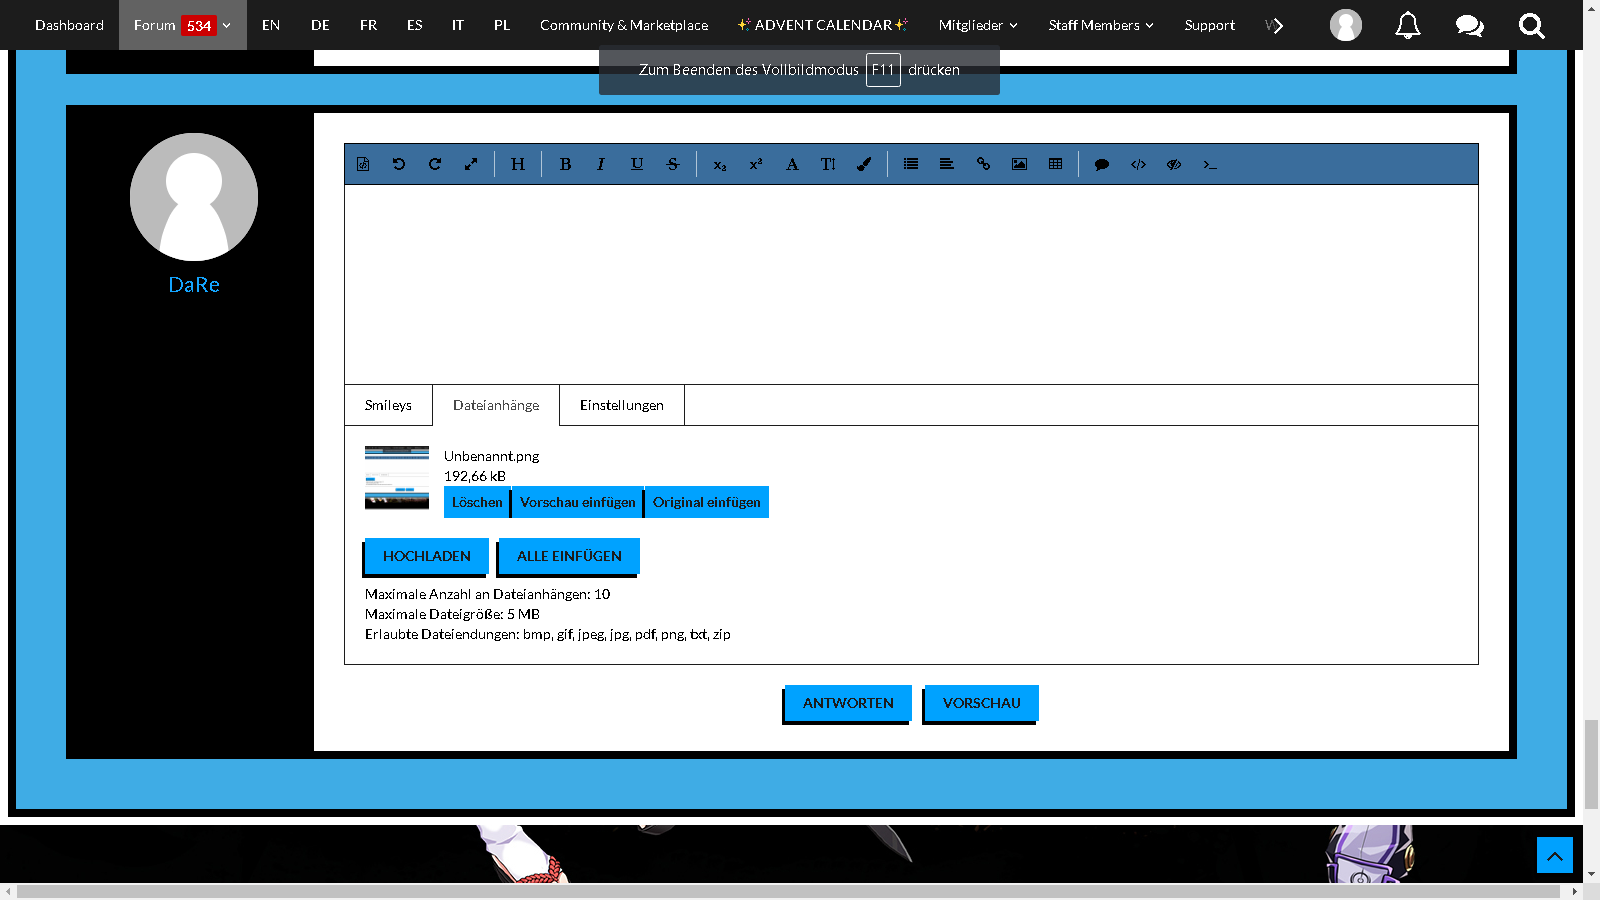Click Löschen to remove Unbenannt.png

[477, 502]
